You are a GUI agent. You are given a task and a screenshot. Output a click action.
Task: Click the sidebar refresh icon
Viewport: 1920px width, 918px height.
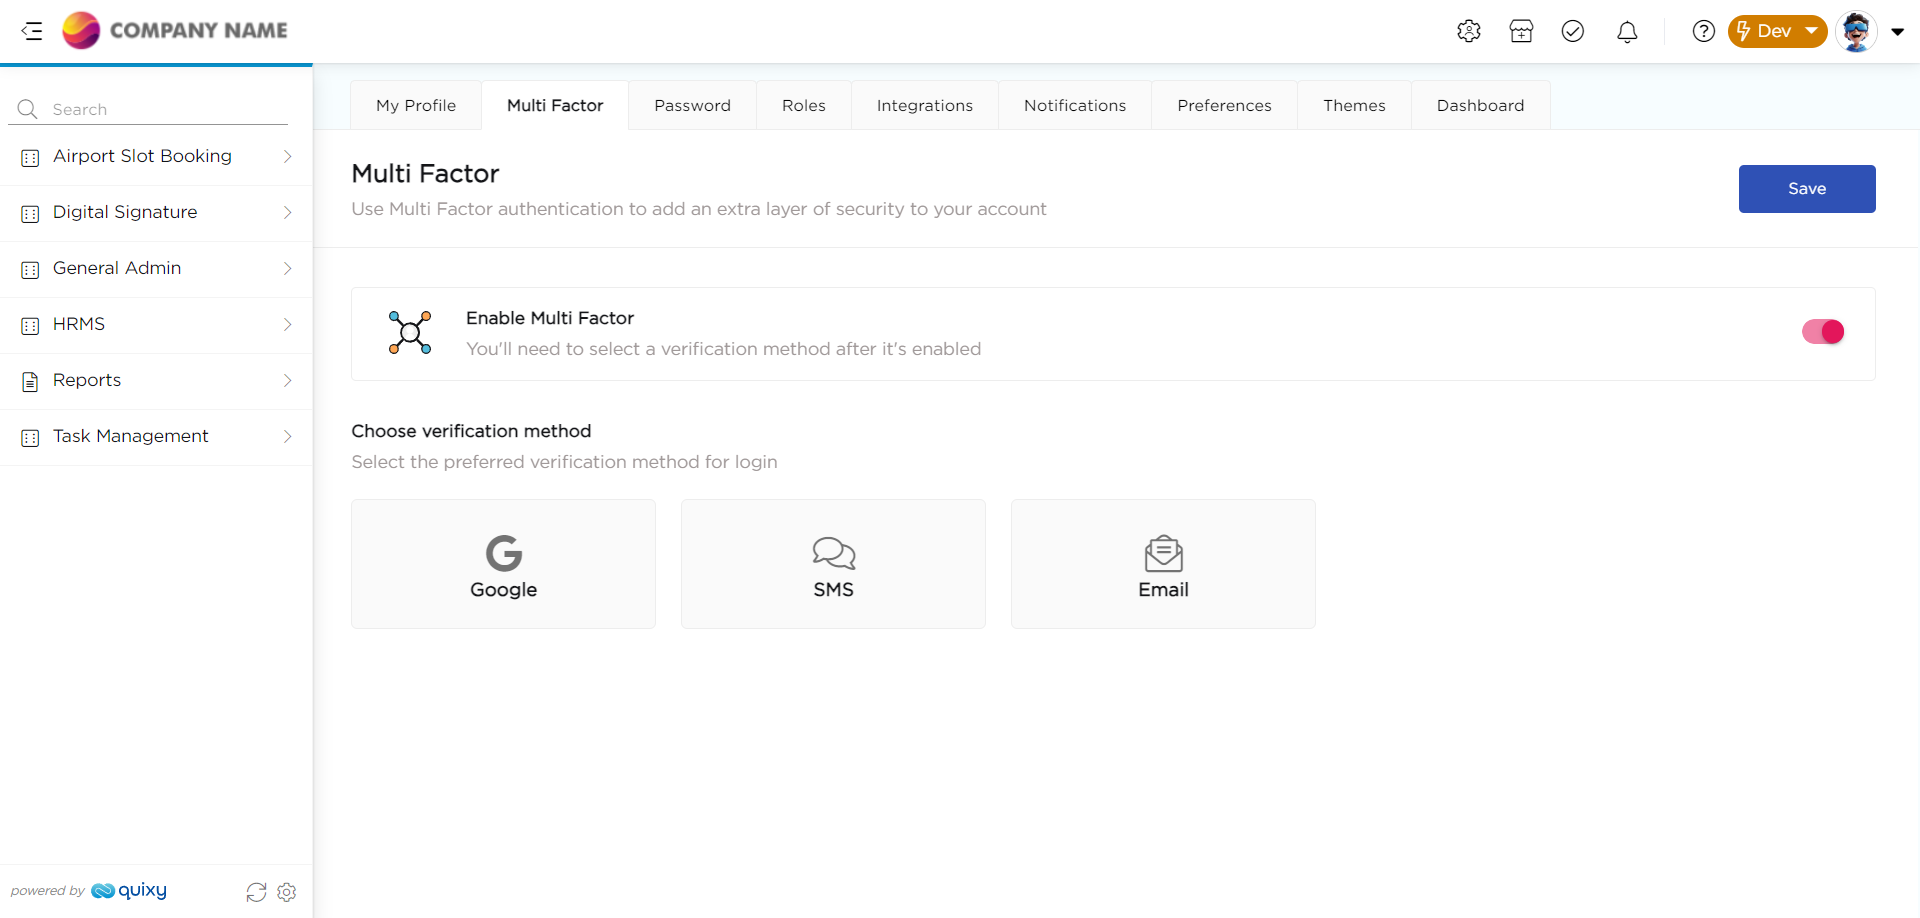coord(256,892)
